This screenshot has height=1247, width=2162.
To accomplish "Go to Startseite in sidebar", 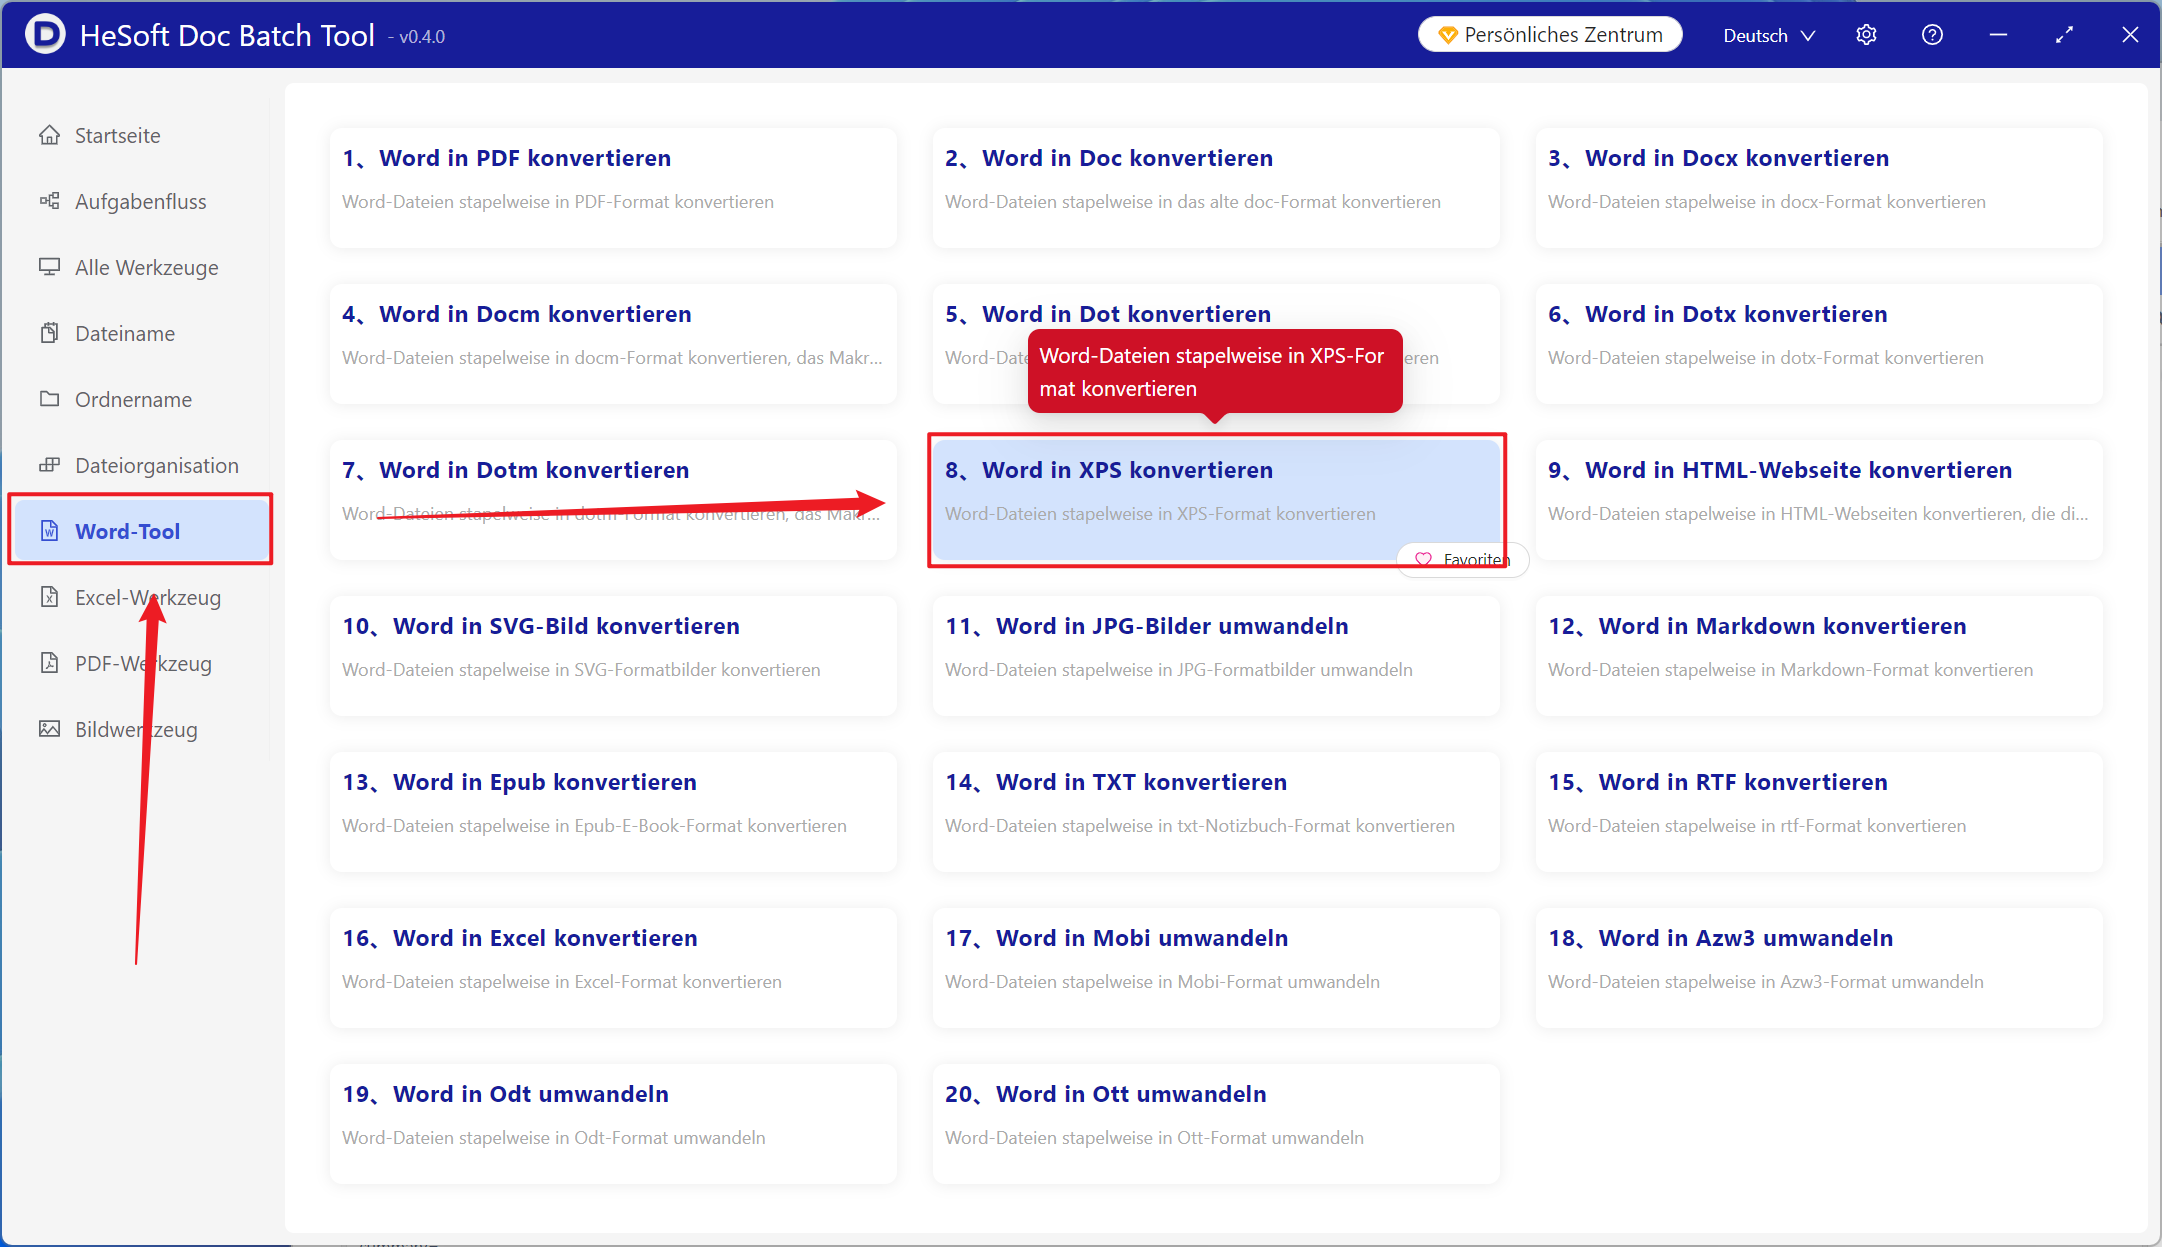I will (140, 135).
